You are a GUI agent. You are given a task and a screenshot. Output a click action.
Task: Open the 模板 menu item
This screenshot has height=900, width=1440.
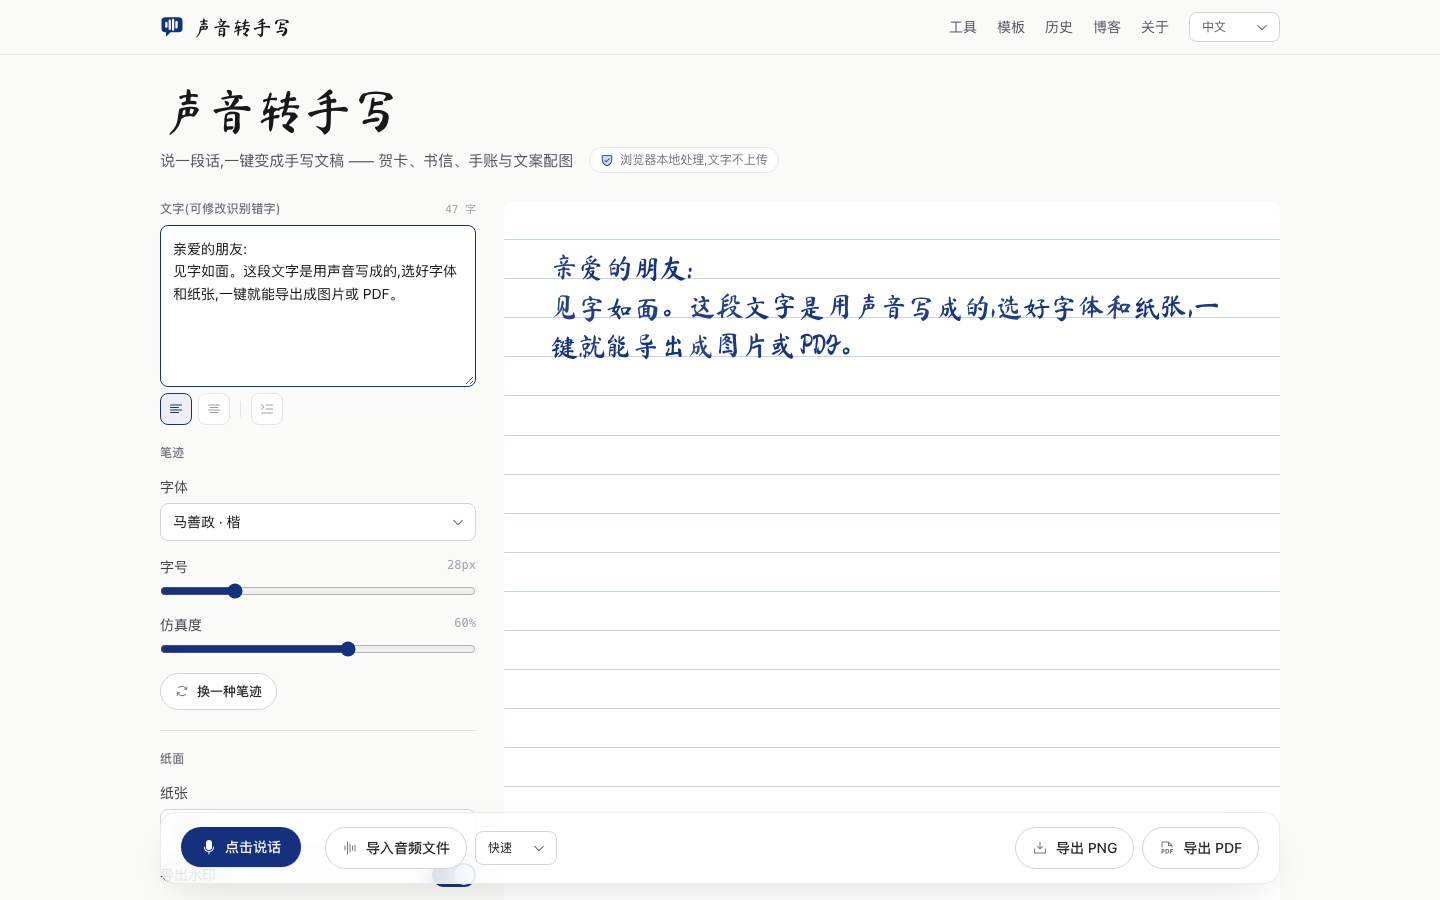coord(1011,27)
